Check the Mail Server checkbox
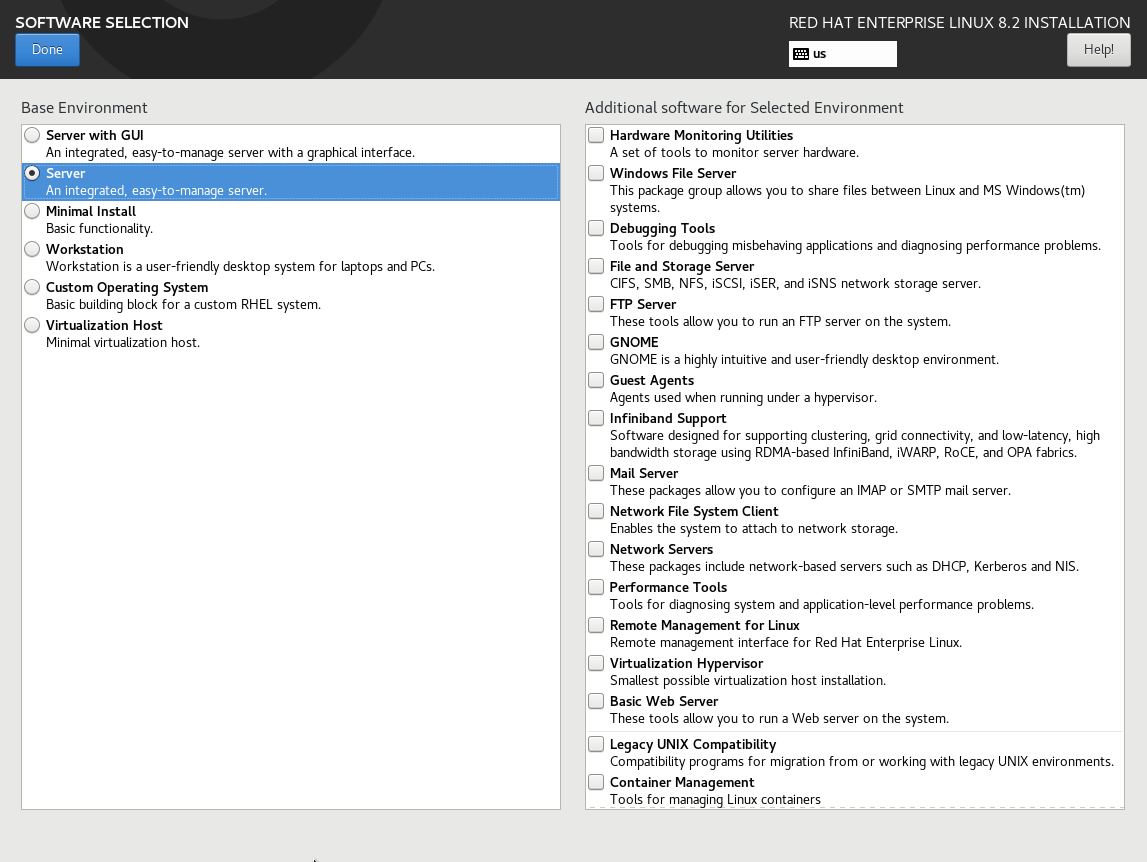 [x=596, y=473]
